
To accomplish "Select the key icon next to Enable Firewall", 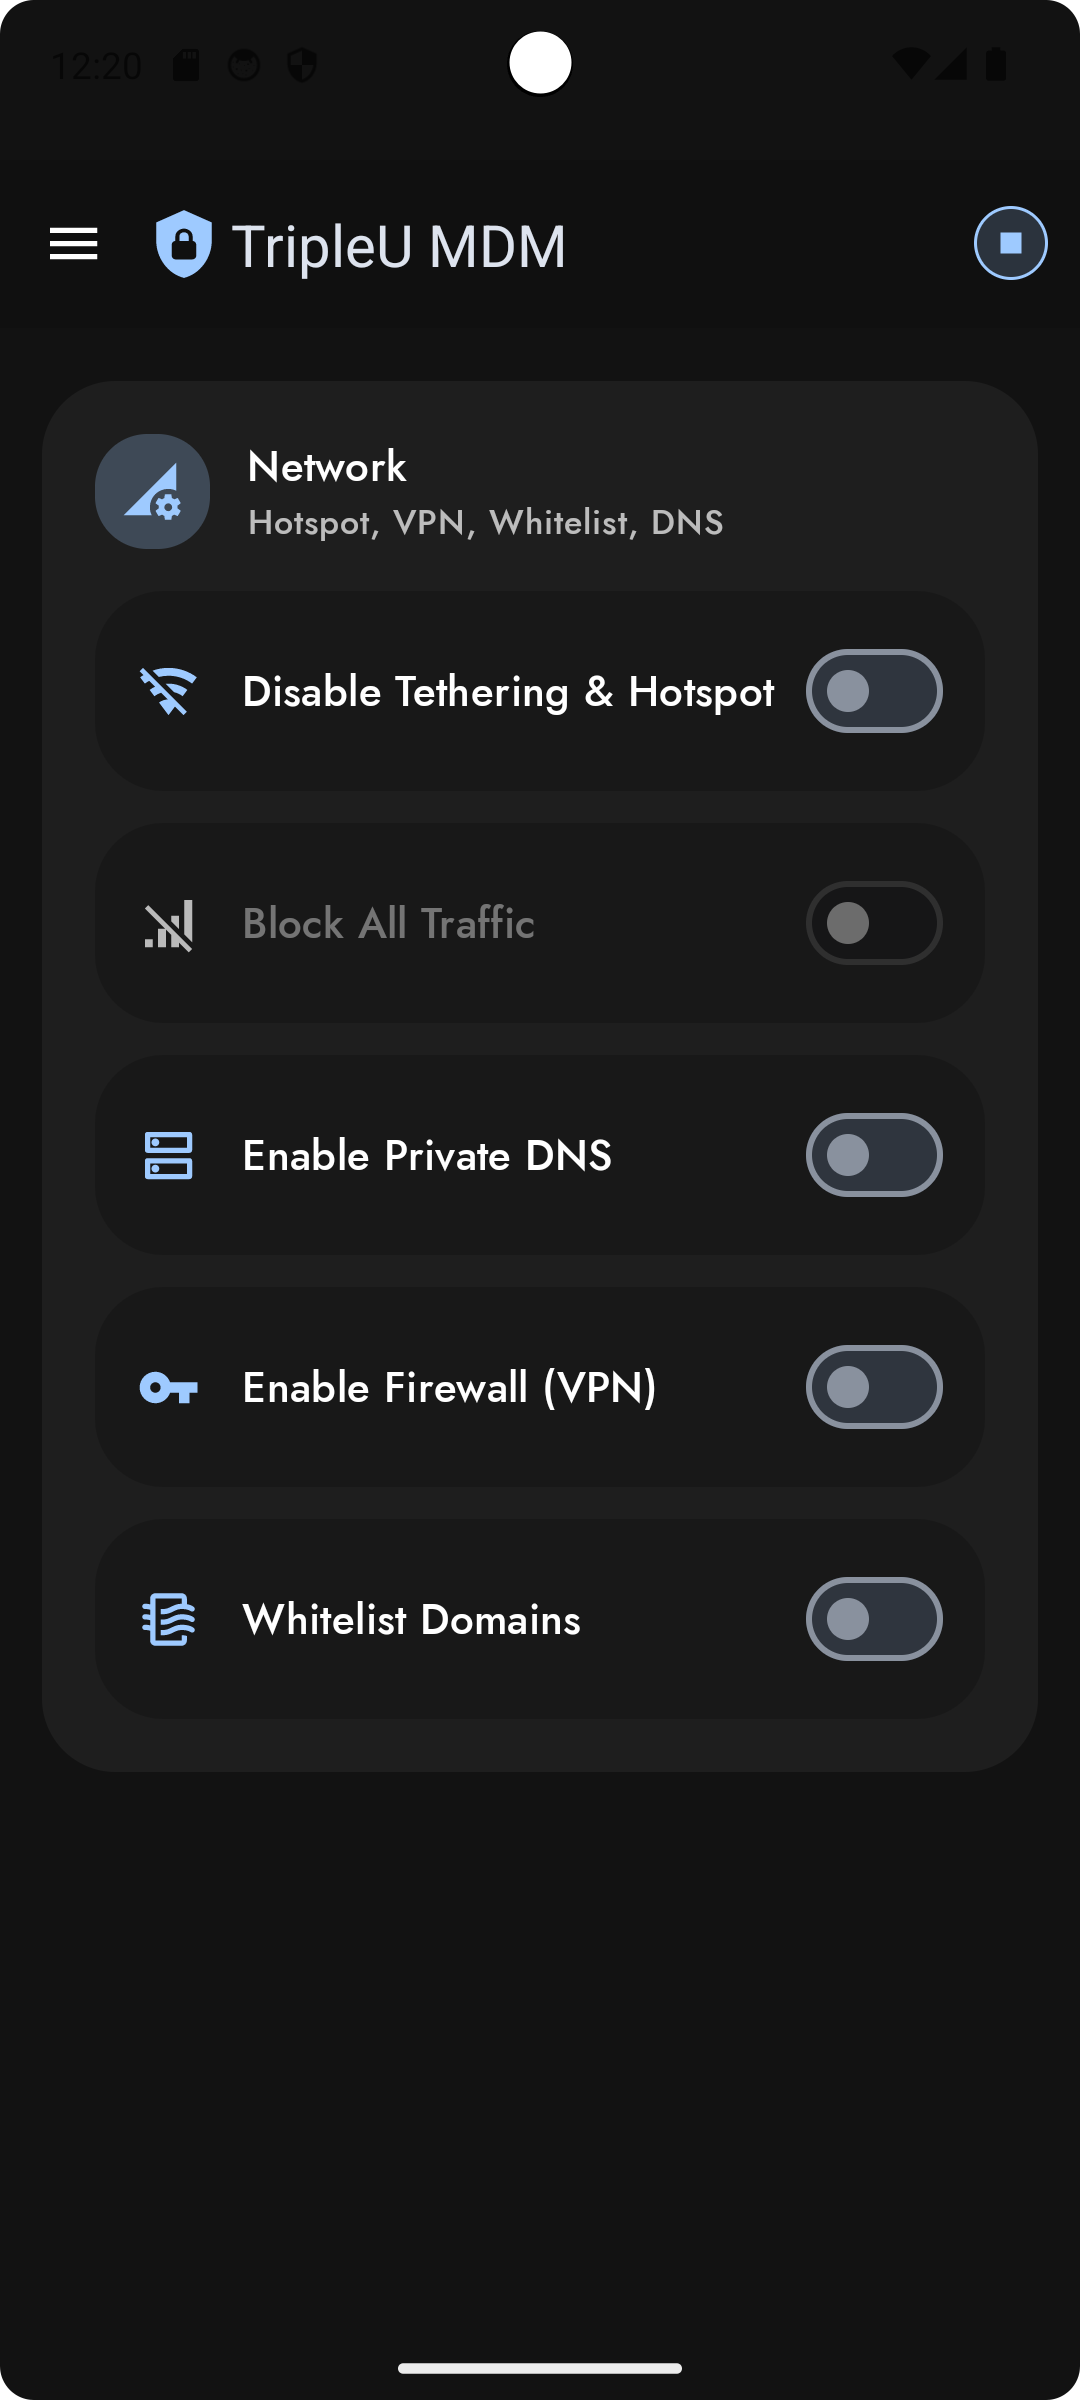I will (168, 1387).
